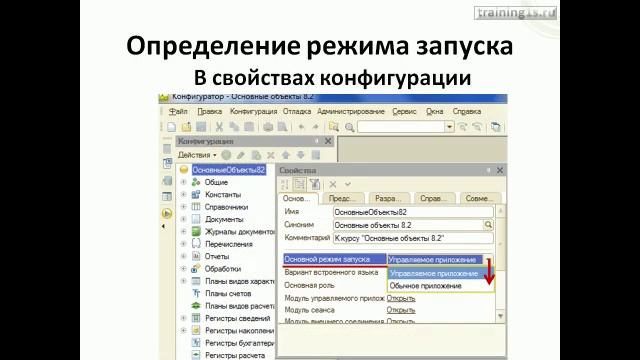Click the Свойства panel scrollbar down arrow
Screen dimensions: 640x360
click(x=500, y=316)
